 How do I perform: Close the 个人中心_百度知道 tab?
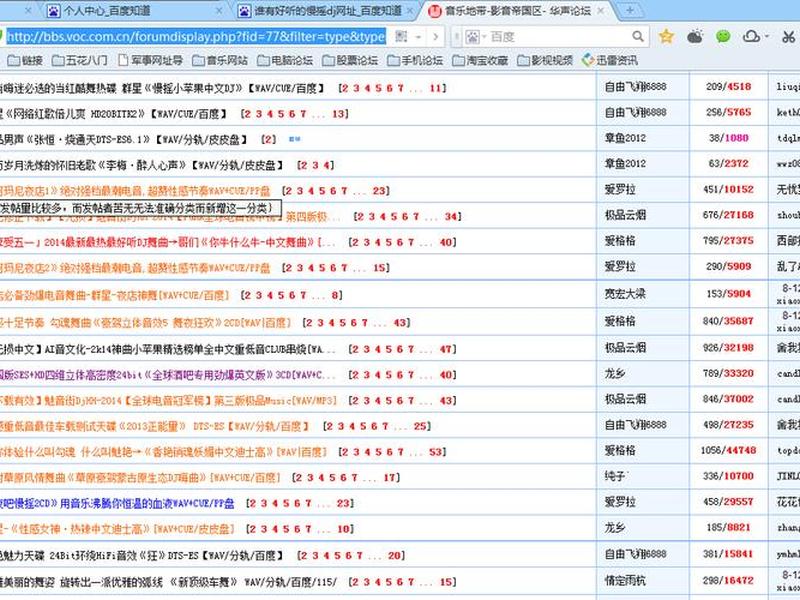pos(219,11)
